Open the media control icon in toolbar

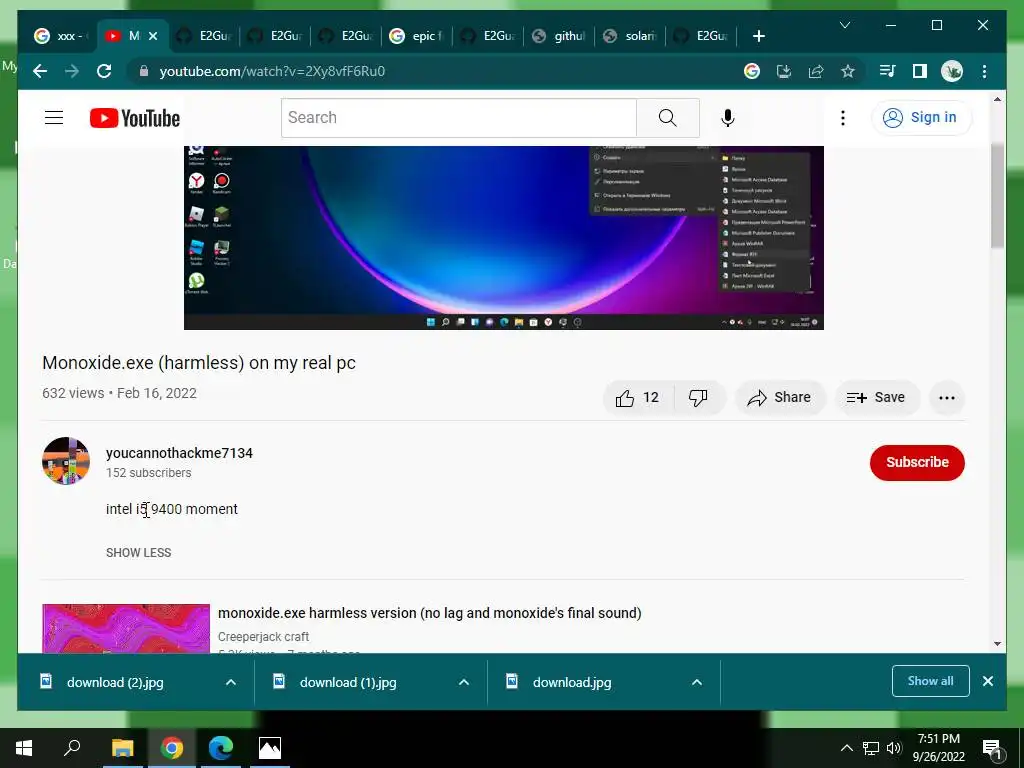click(x=888, y=71)
